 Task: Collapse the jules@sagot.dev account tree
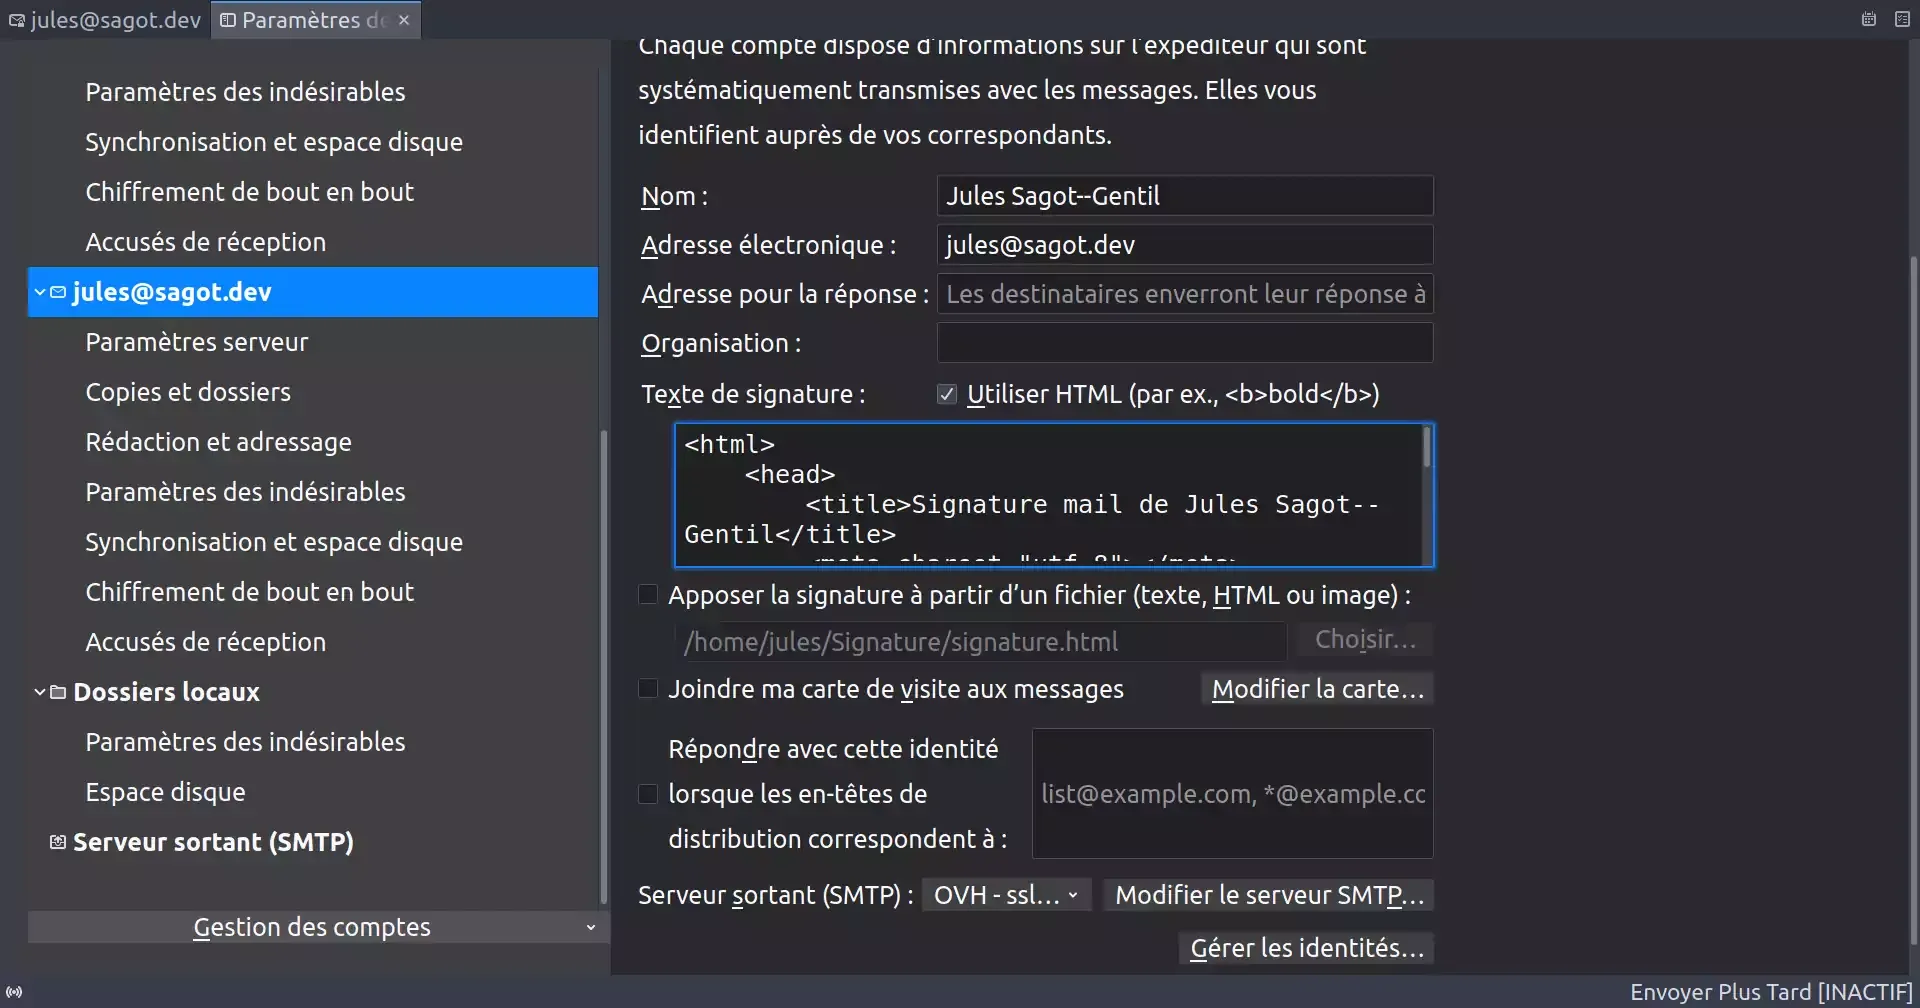(38, 292)
